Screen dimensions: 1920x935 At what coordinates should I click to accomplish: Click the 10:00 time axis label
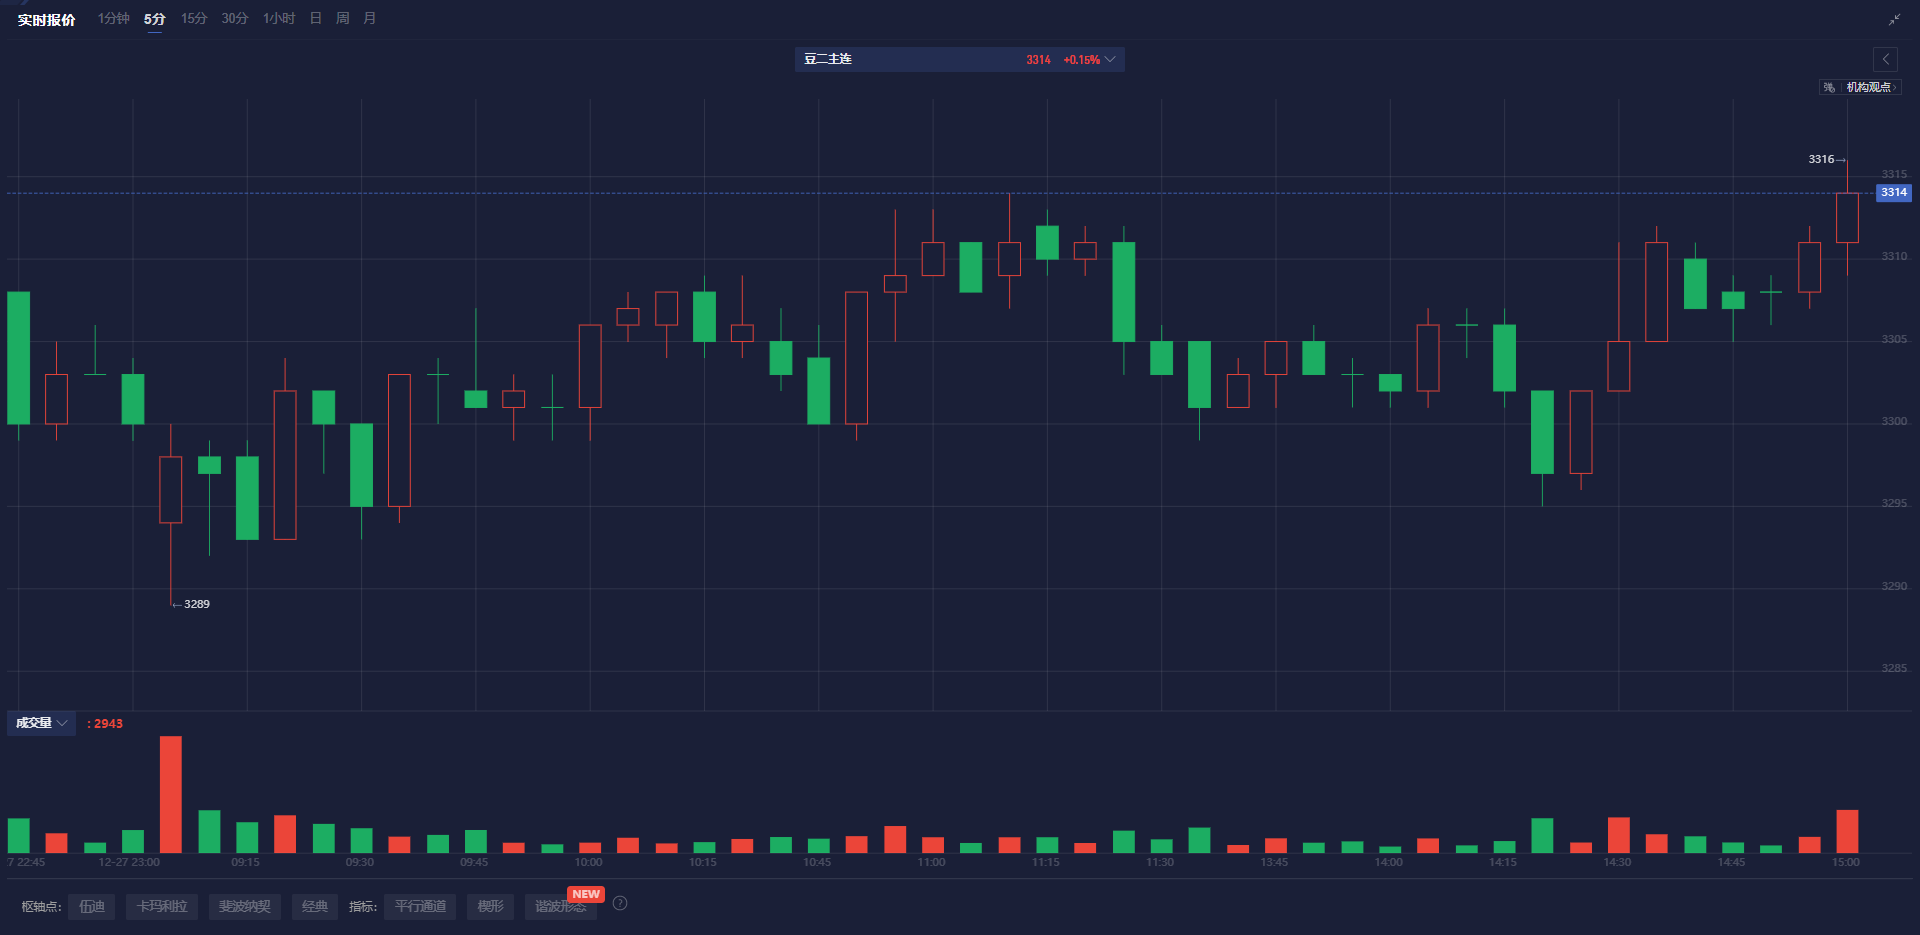[x=589, y=863]
